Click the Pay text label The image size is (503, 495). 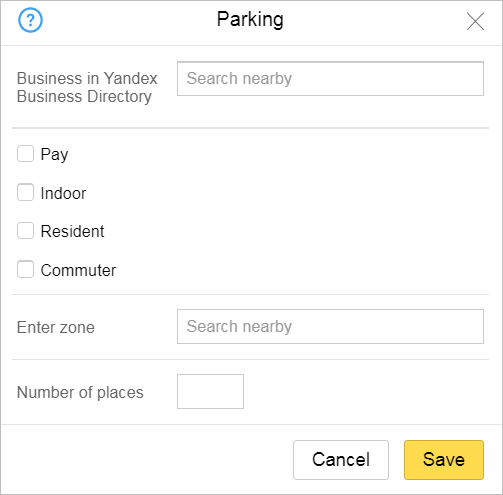coord(54,155)
